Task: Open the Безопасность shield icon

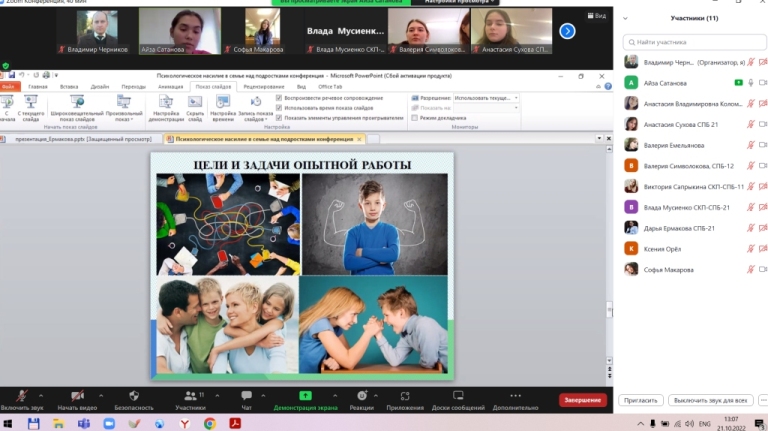Action: (x=134, y=395)
